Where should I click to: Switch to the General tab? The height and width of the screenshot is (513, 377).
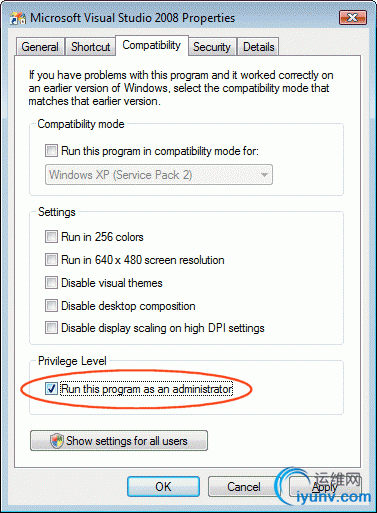point(40,47)
